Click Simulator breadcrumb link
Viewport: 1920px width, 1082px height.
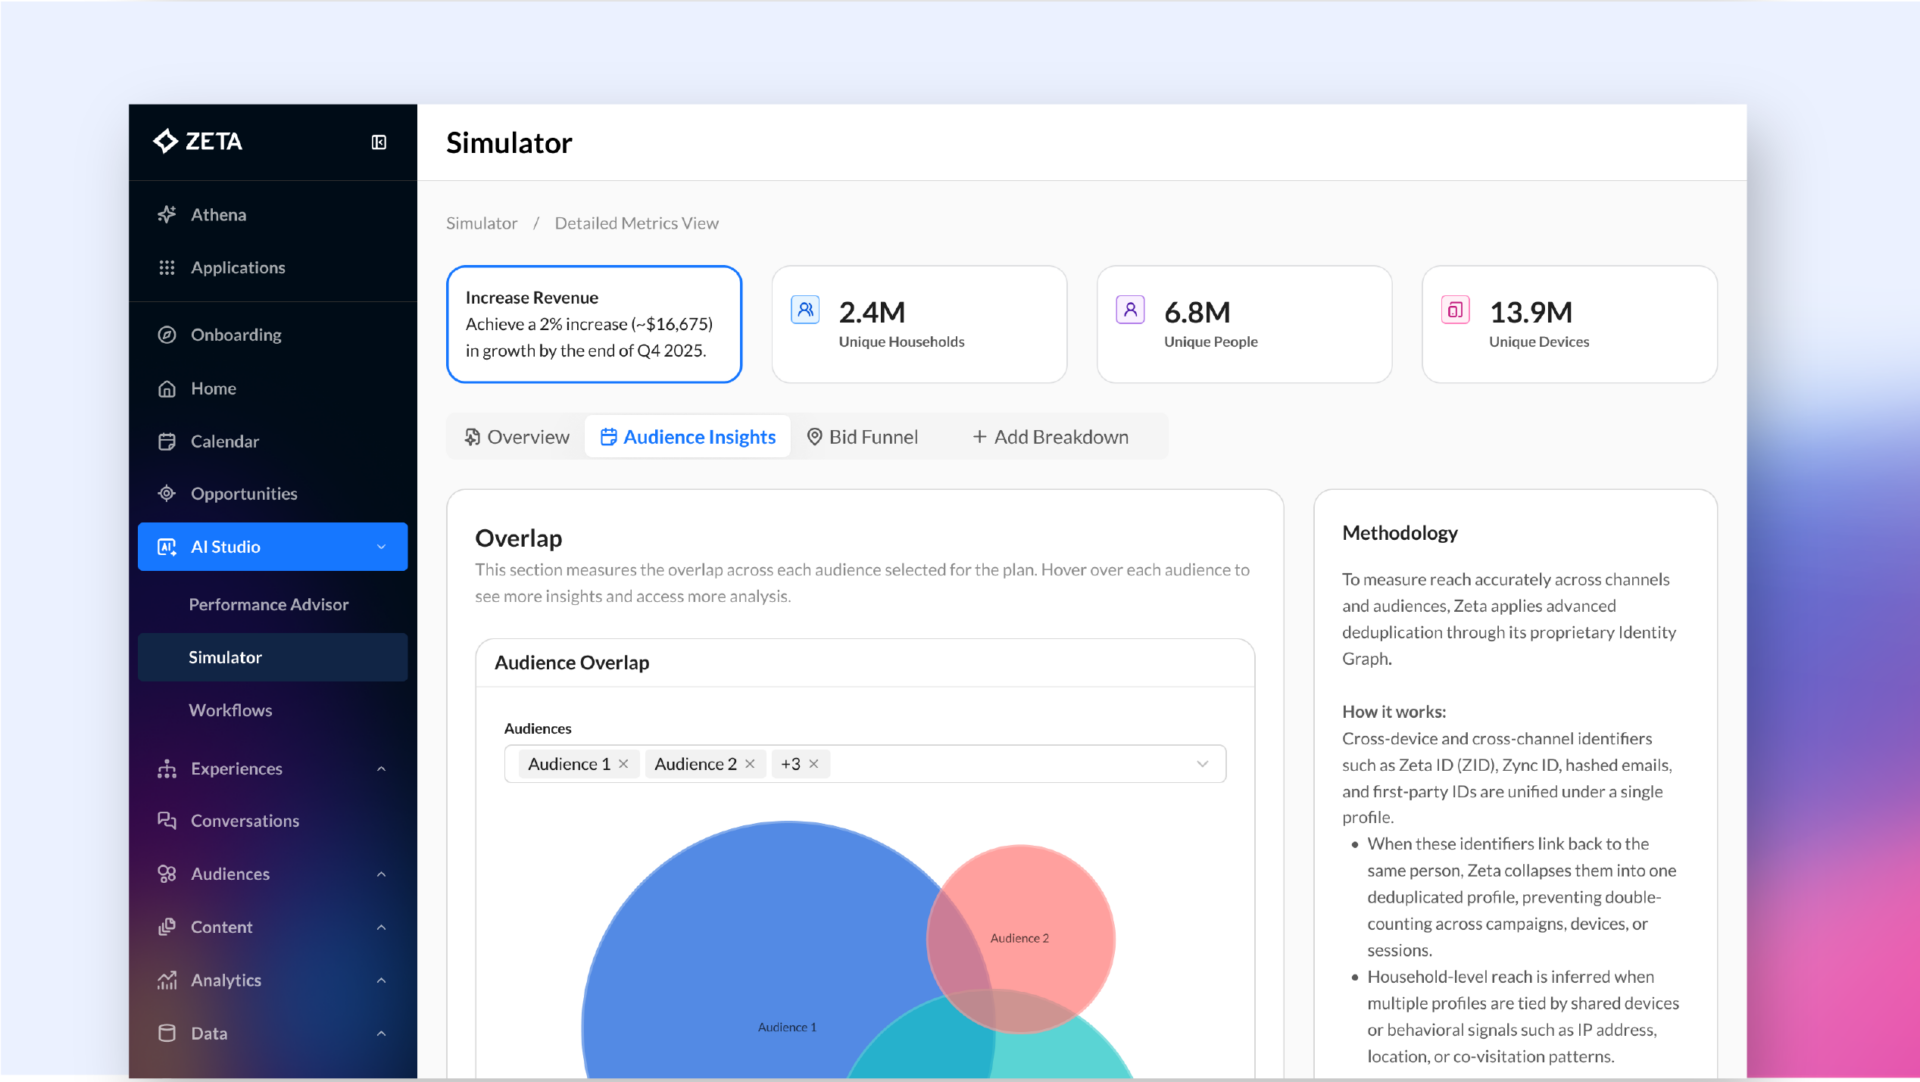click(x=481, y=223)
